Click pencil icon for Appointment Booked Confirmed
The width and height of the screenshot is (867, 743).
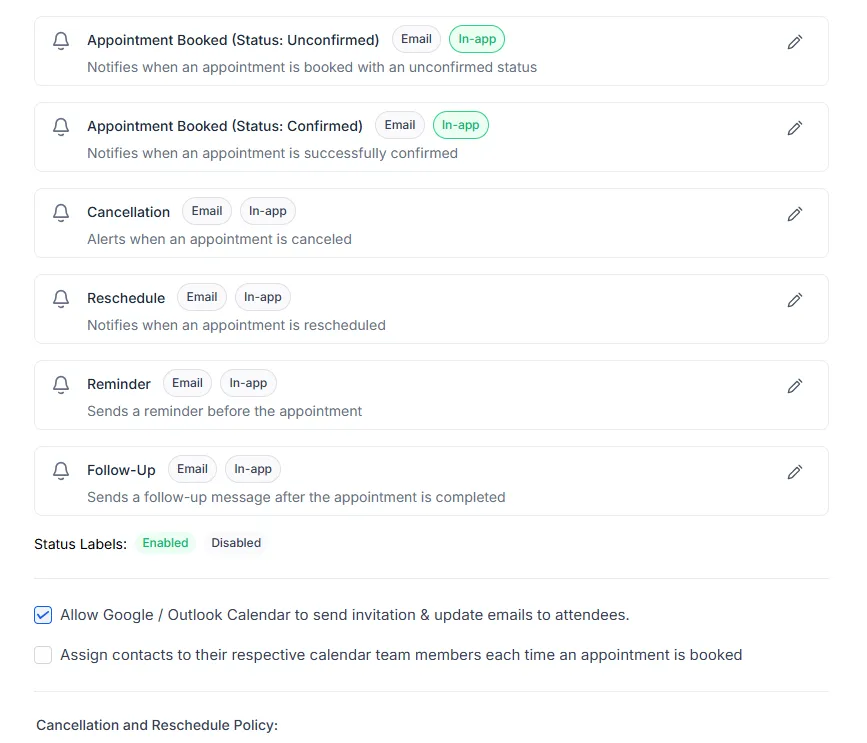pos(795,128)
